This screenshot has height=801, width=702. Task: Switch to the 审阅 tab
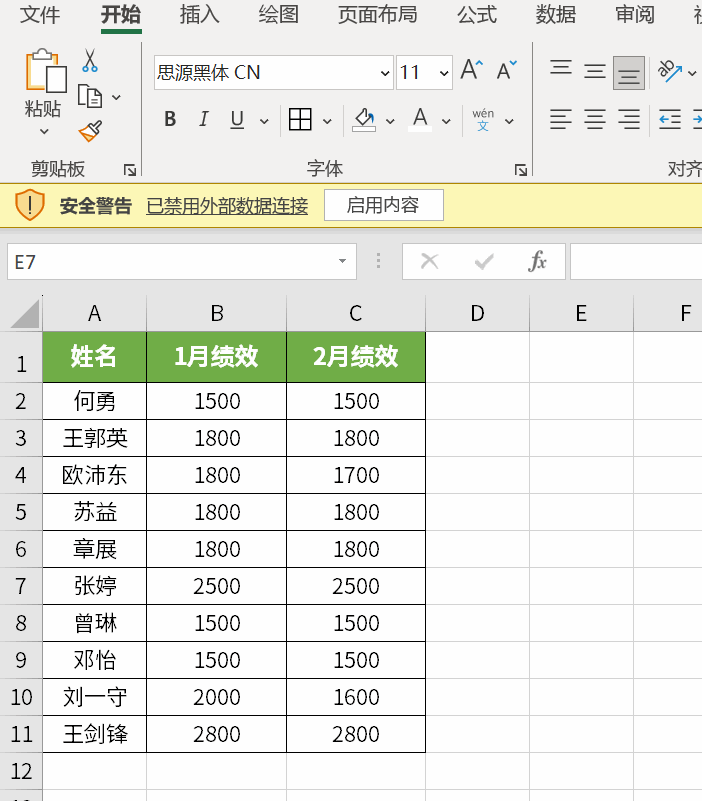[635, 14]
